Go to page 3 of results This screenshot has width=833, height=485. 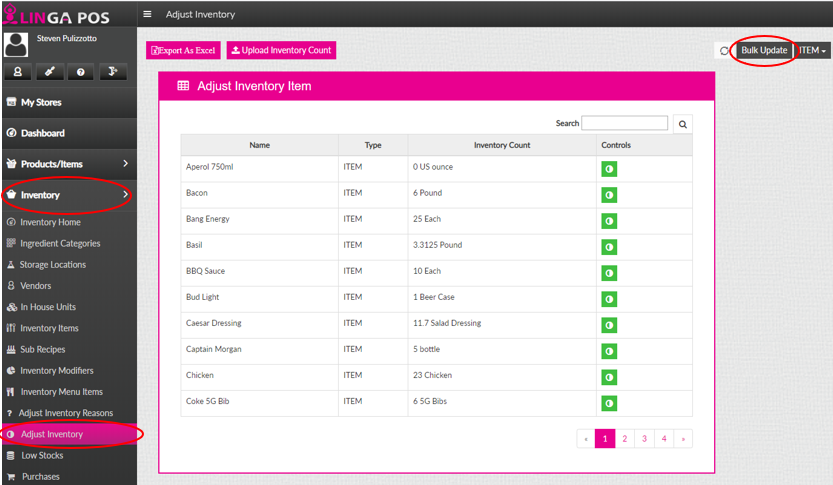point(644,439)
